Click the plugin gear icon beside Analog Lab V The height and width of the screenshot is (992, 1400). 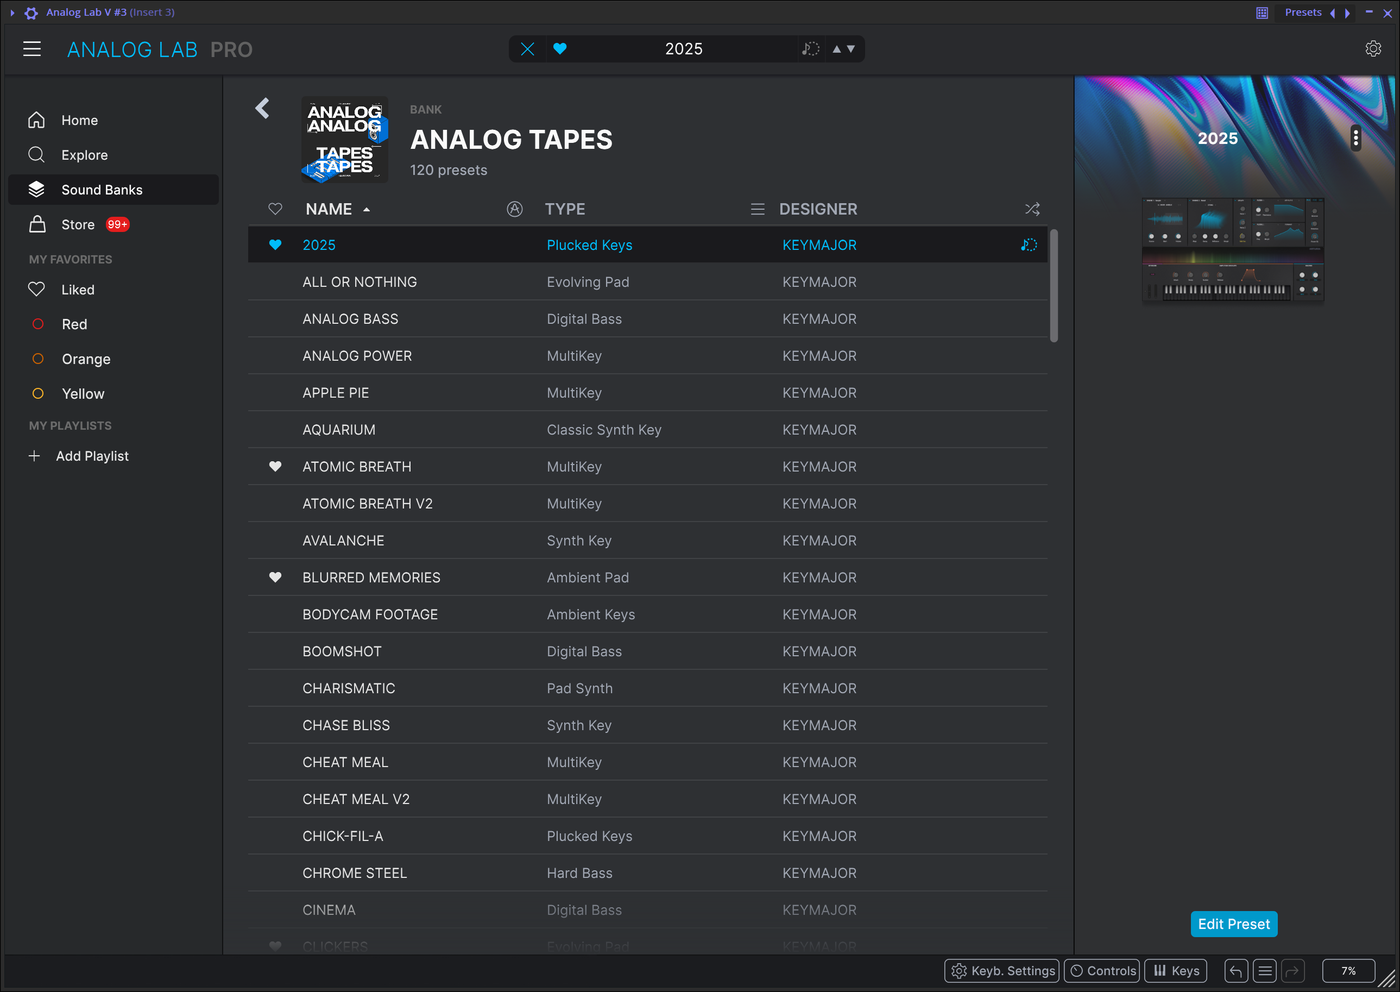point(31,13)
